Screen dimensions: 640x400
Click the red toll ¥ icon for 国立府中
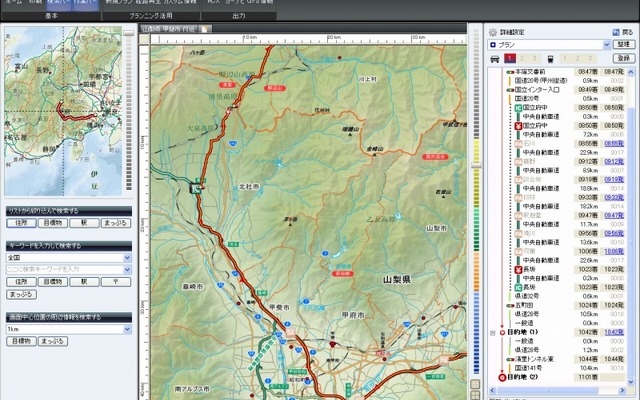click(x=518, y=126)
